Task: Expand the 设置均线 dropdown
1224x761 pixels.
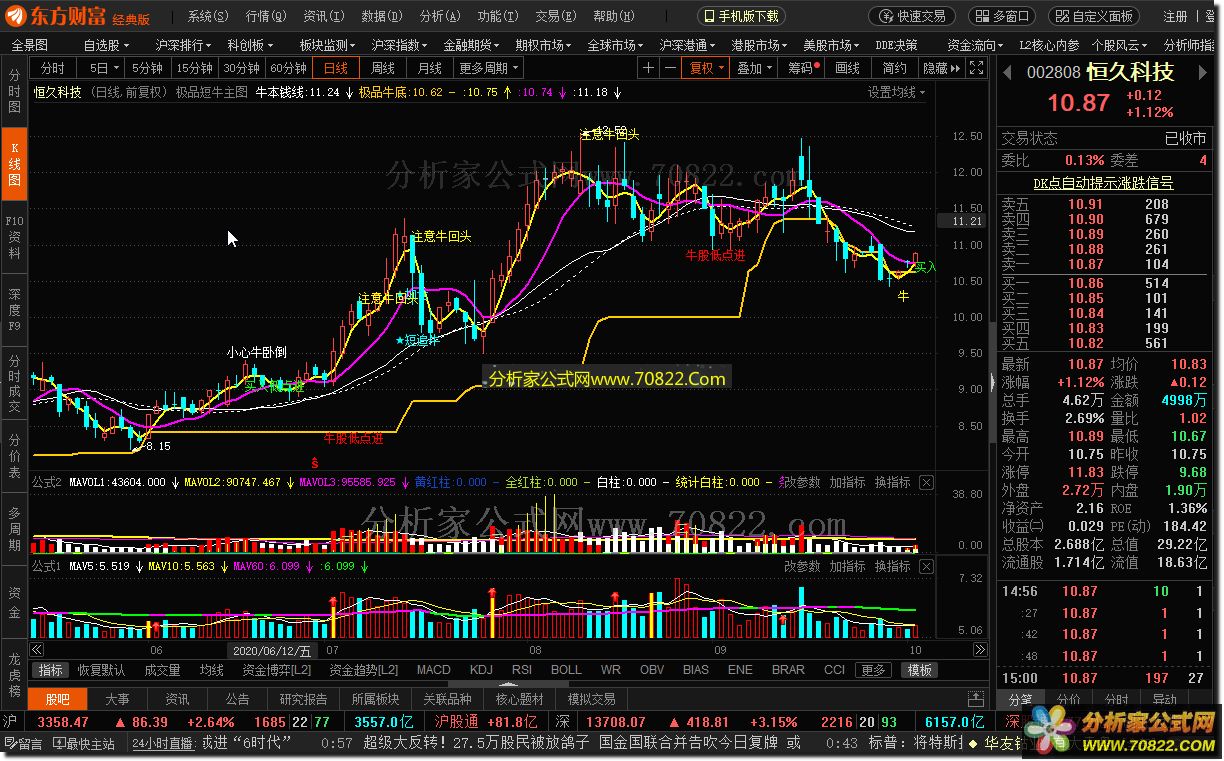Action: (896, 92)
